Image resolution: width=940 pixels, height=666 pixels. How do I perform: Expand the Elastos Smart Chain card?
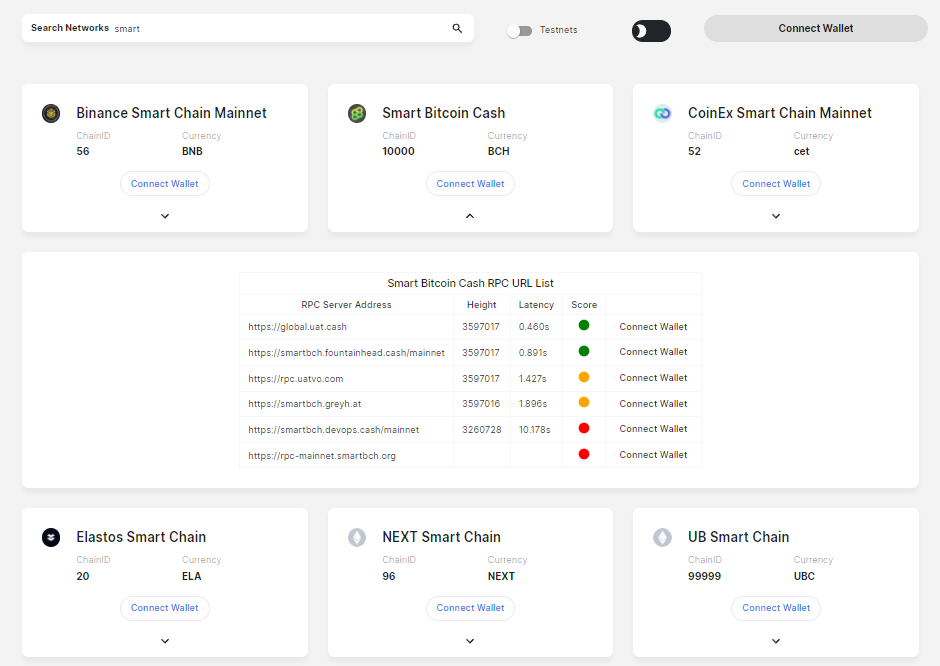pyautogui.click(x=165, y=641)
